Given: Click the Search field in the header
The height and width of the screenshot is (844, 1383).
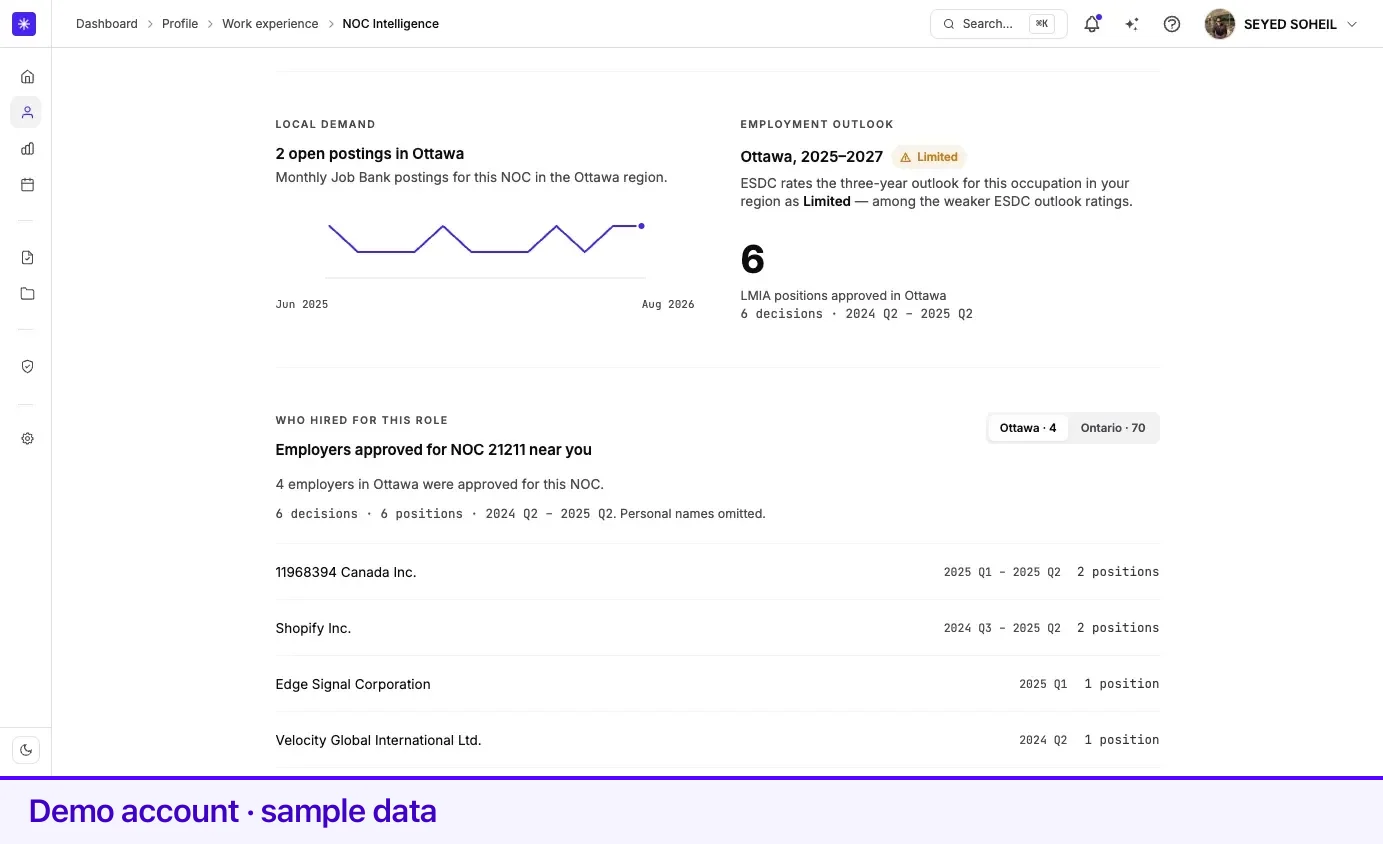Looking at the screenshot, I should [998, 24].
